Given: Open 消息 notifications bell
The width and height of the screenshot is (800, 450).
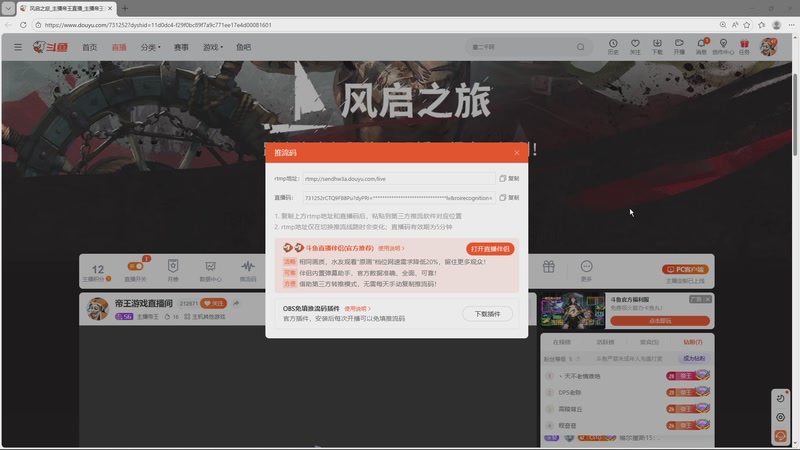Looking at the screenshot, I should click(x=702, y=46).
